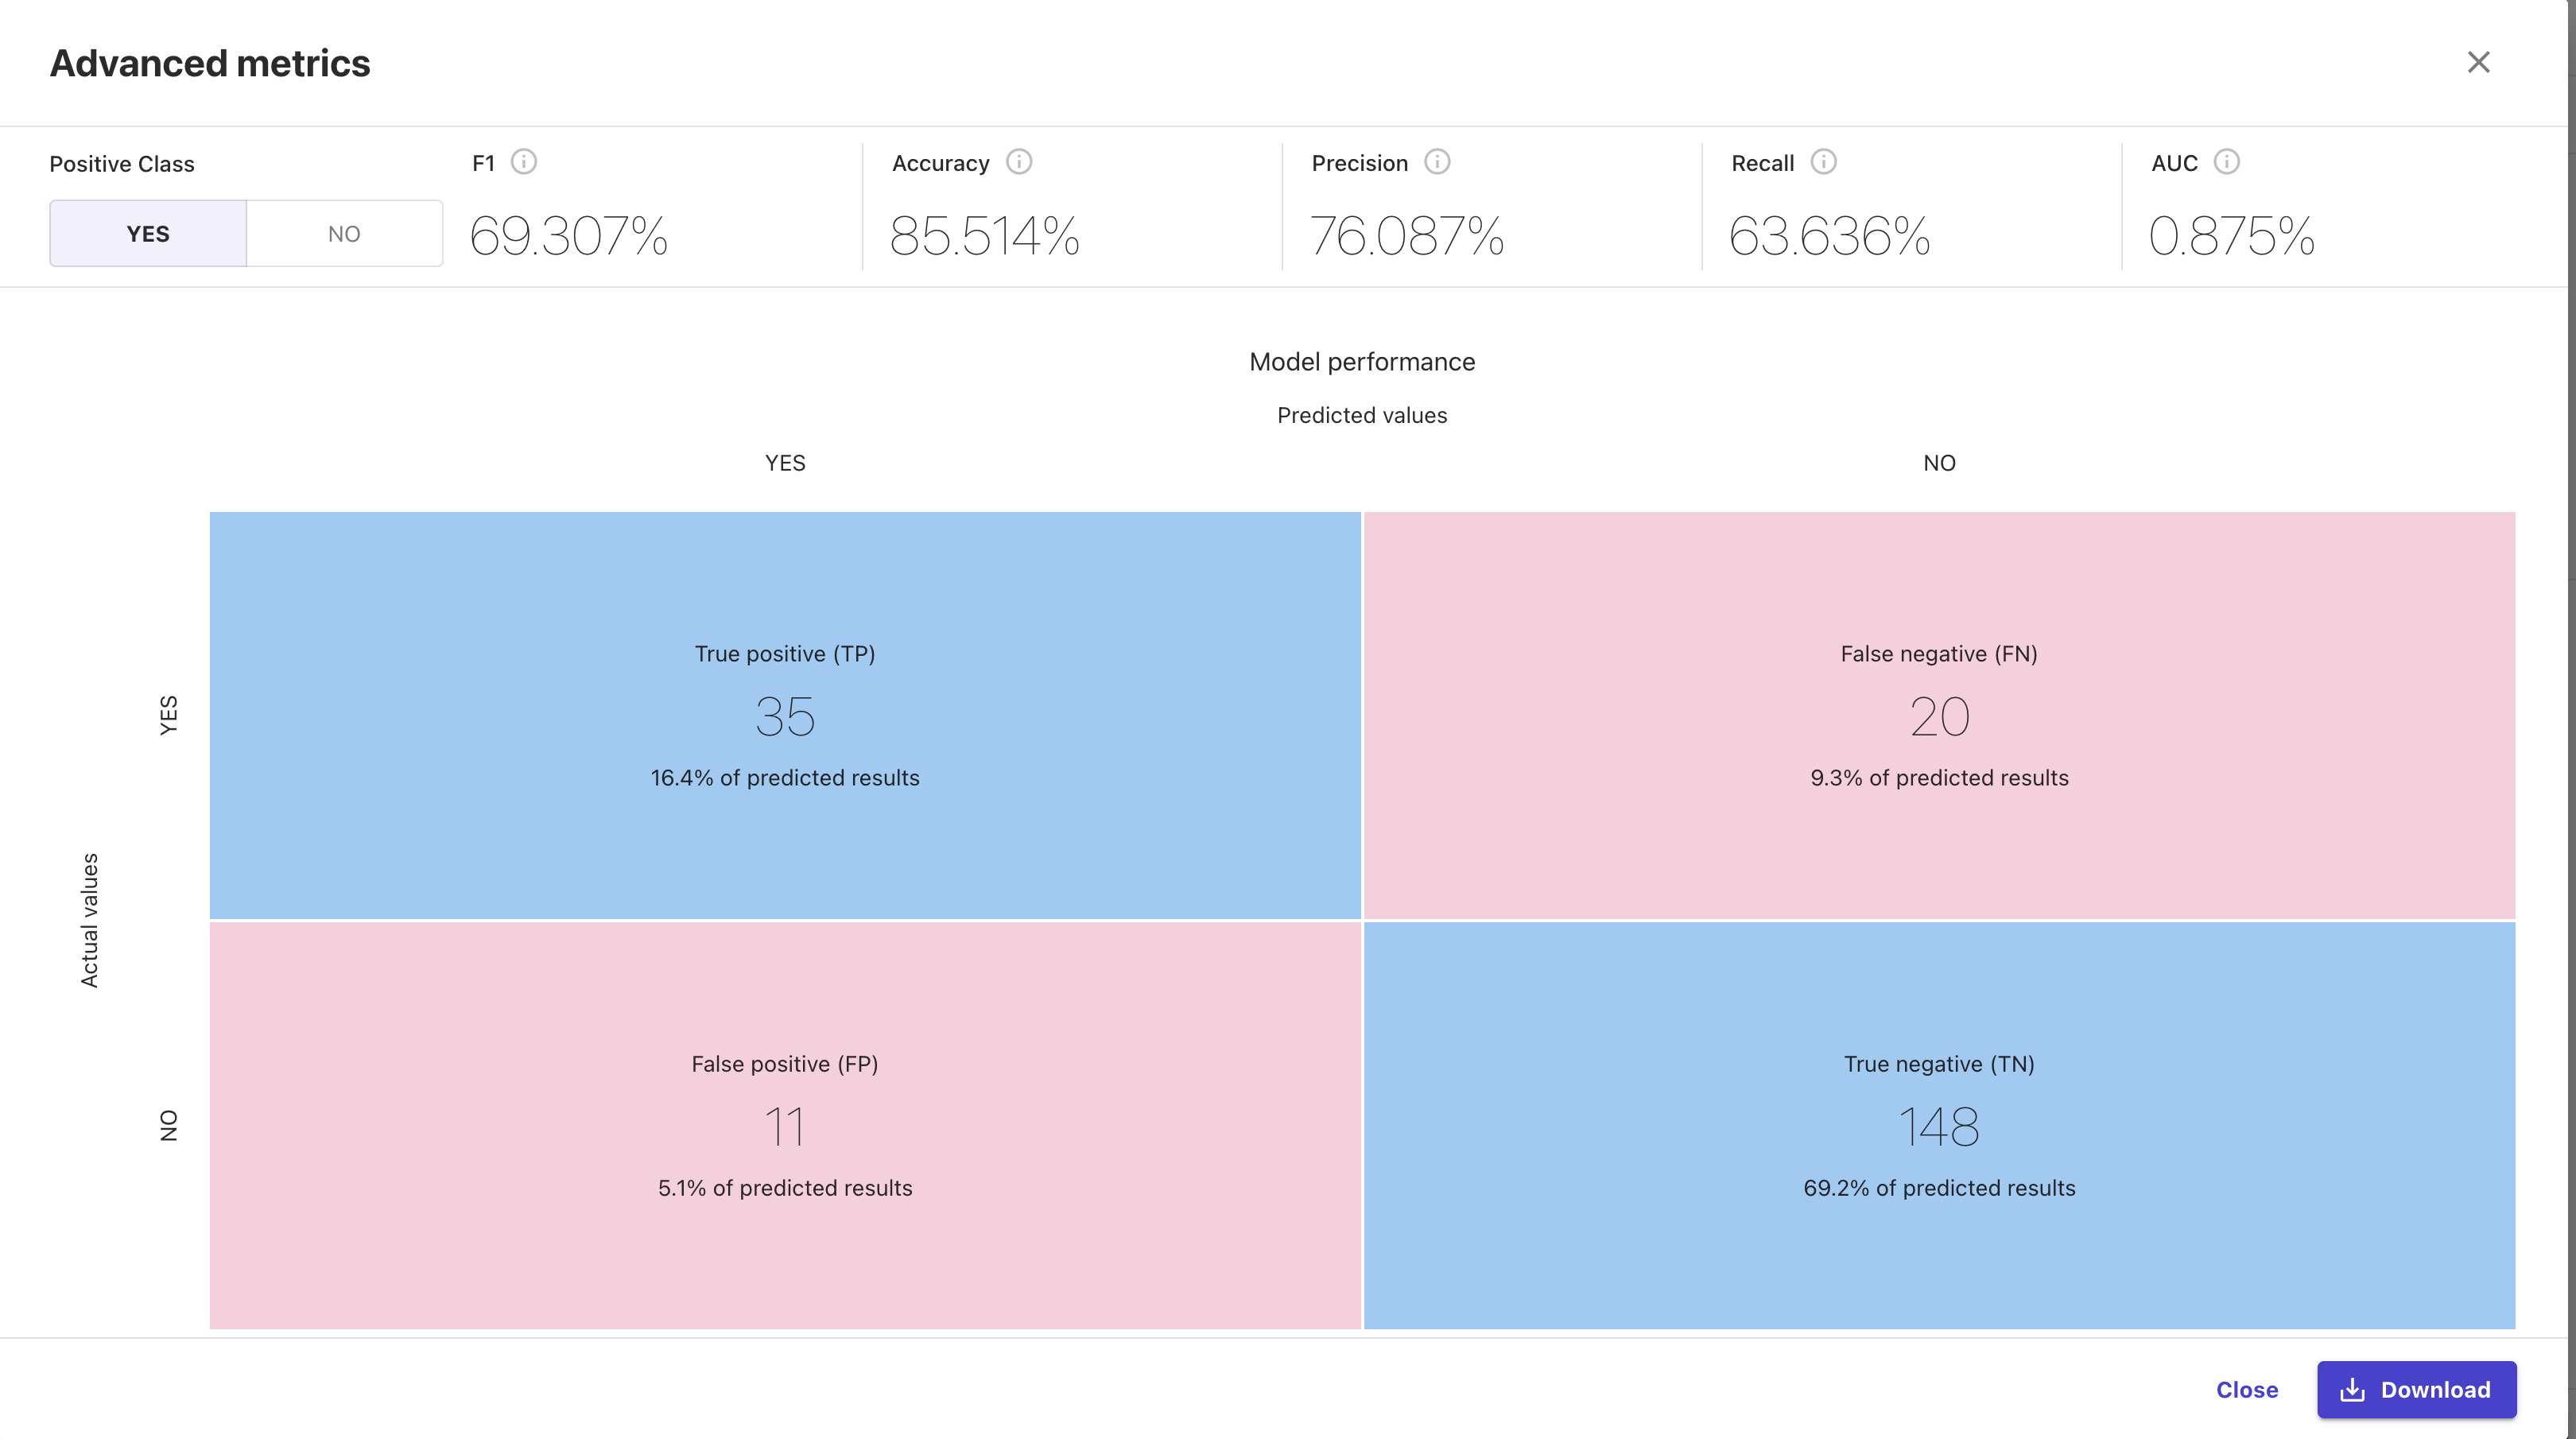Switch positive class to NO
Screen dimensions: 2576x1439
[344, 234]
